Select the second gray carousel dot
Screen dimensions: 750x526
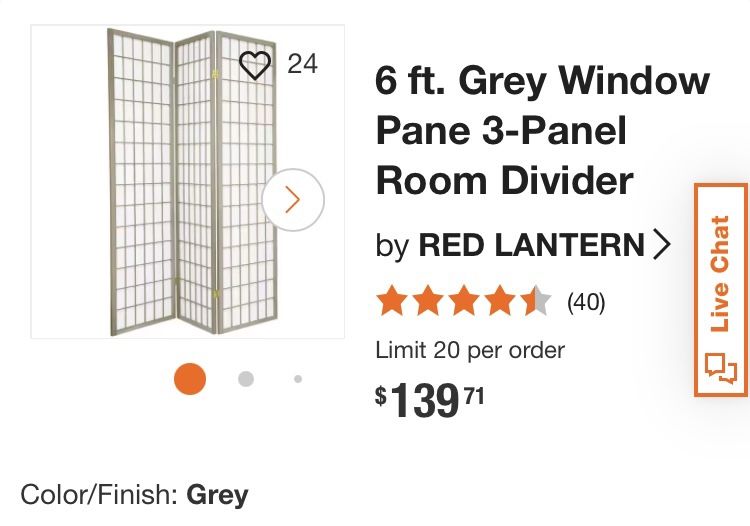point(246,379)
